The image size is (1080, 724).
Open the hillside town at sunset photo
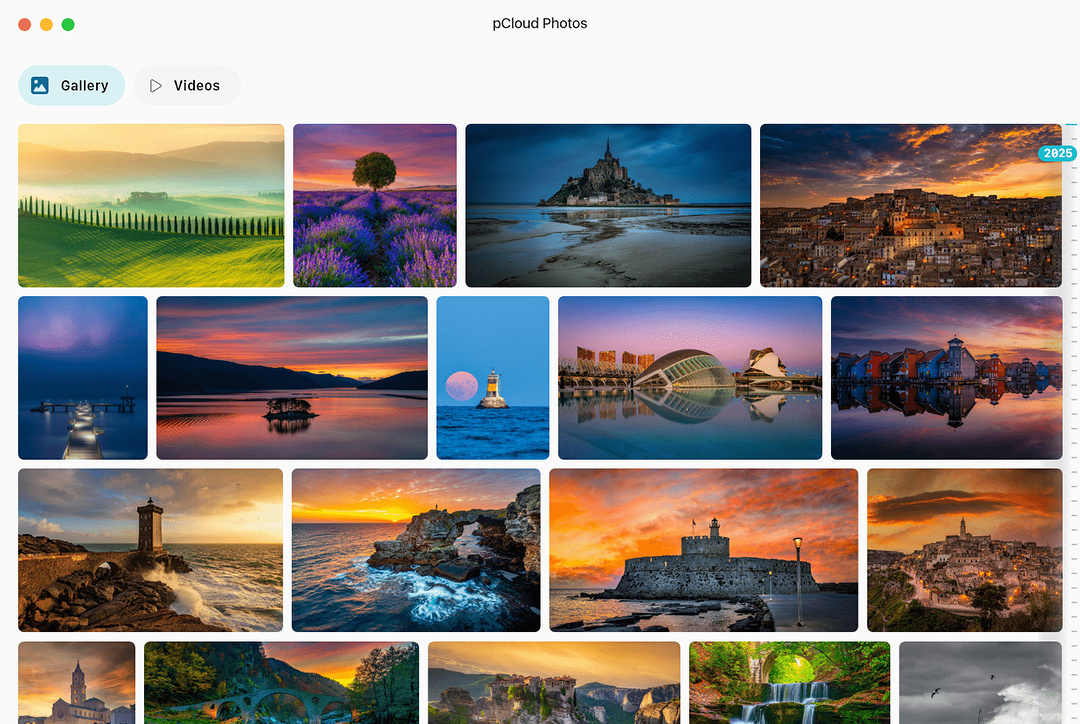910,205
